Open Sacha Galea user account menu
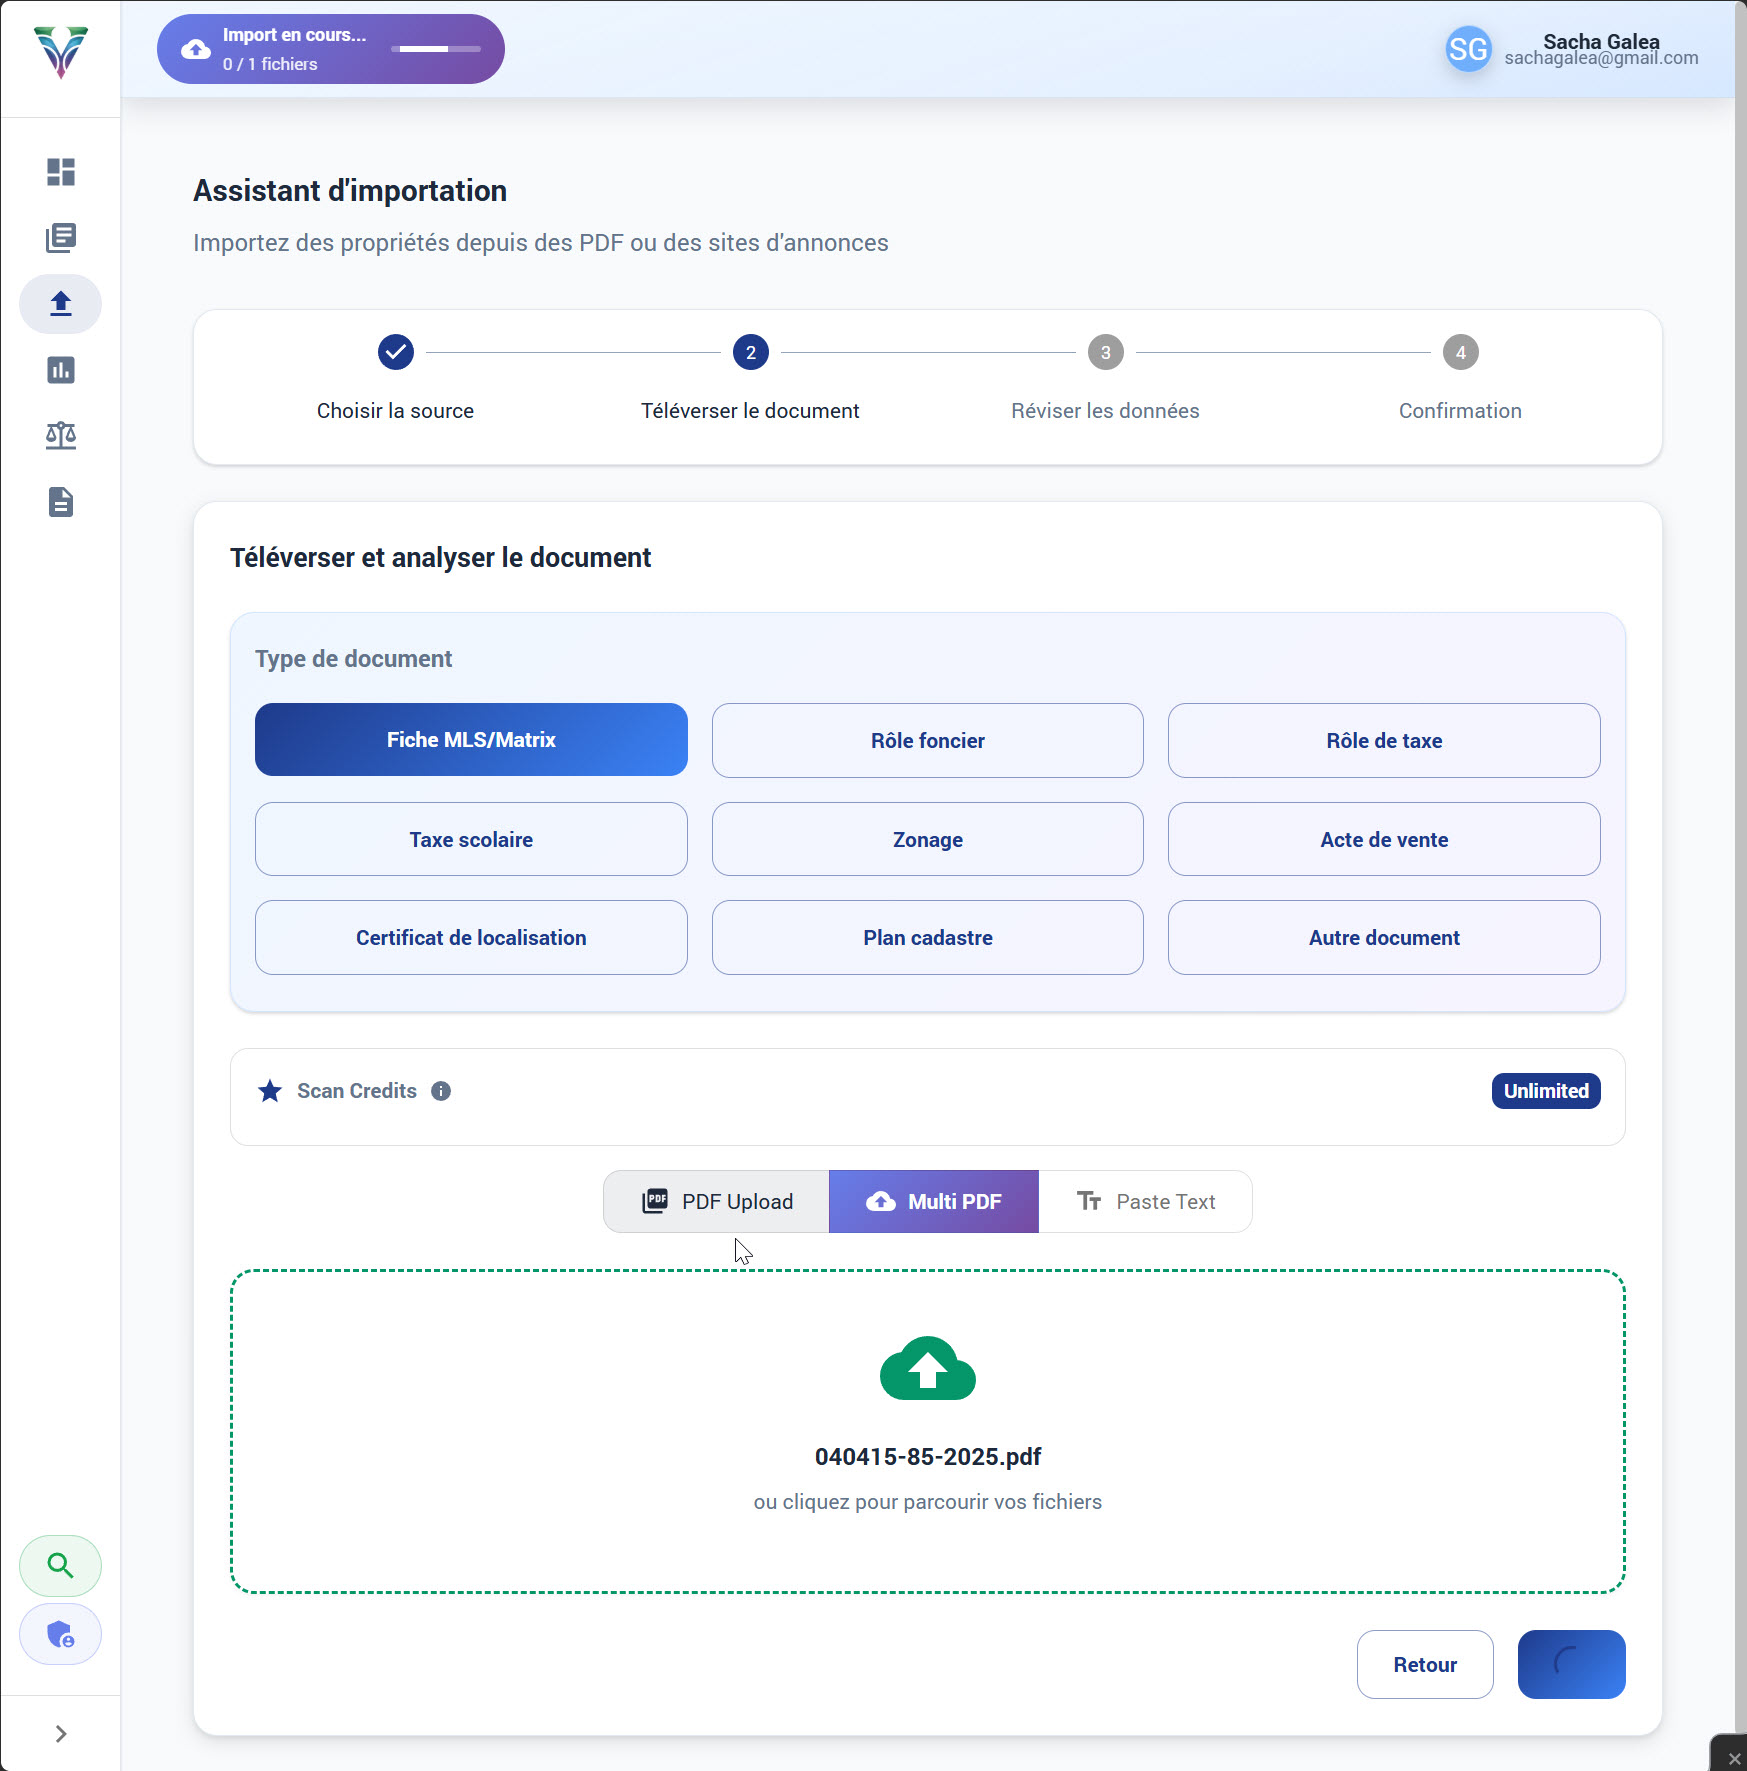This screenshot has height=1771, width=1747. [x=1572, y=49]
